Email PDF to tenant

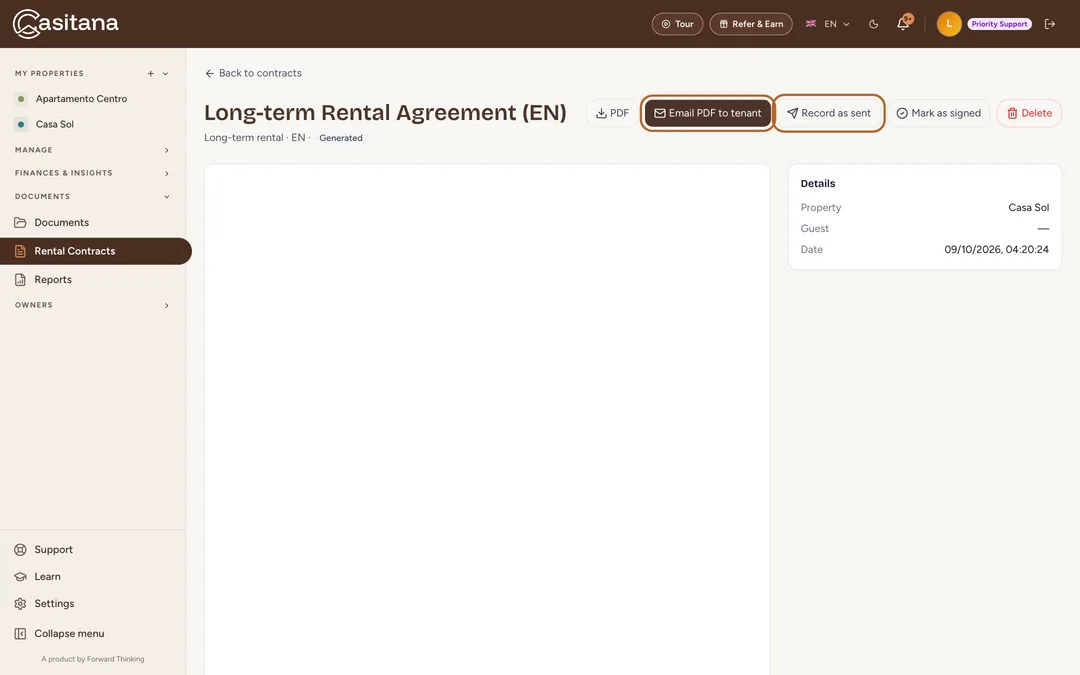[707, 113]
